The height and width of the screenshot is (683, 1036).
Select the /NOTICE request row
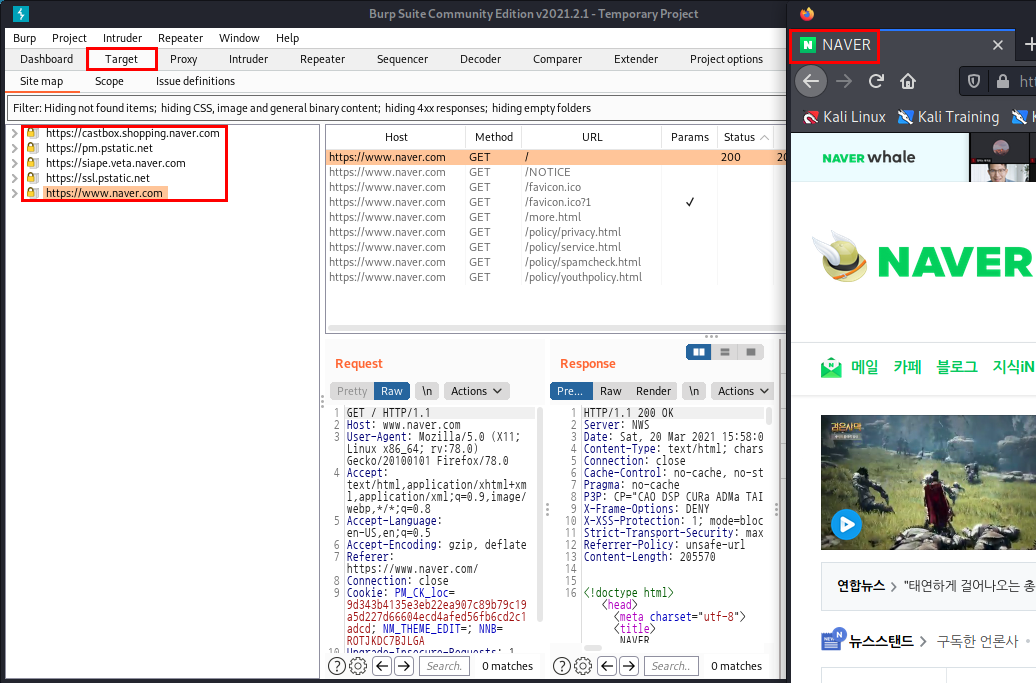(x=555, y=172)
